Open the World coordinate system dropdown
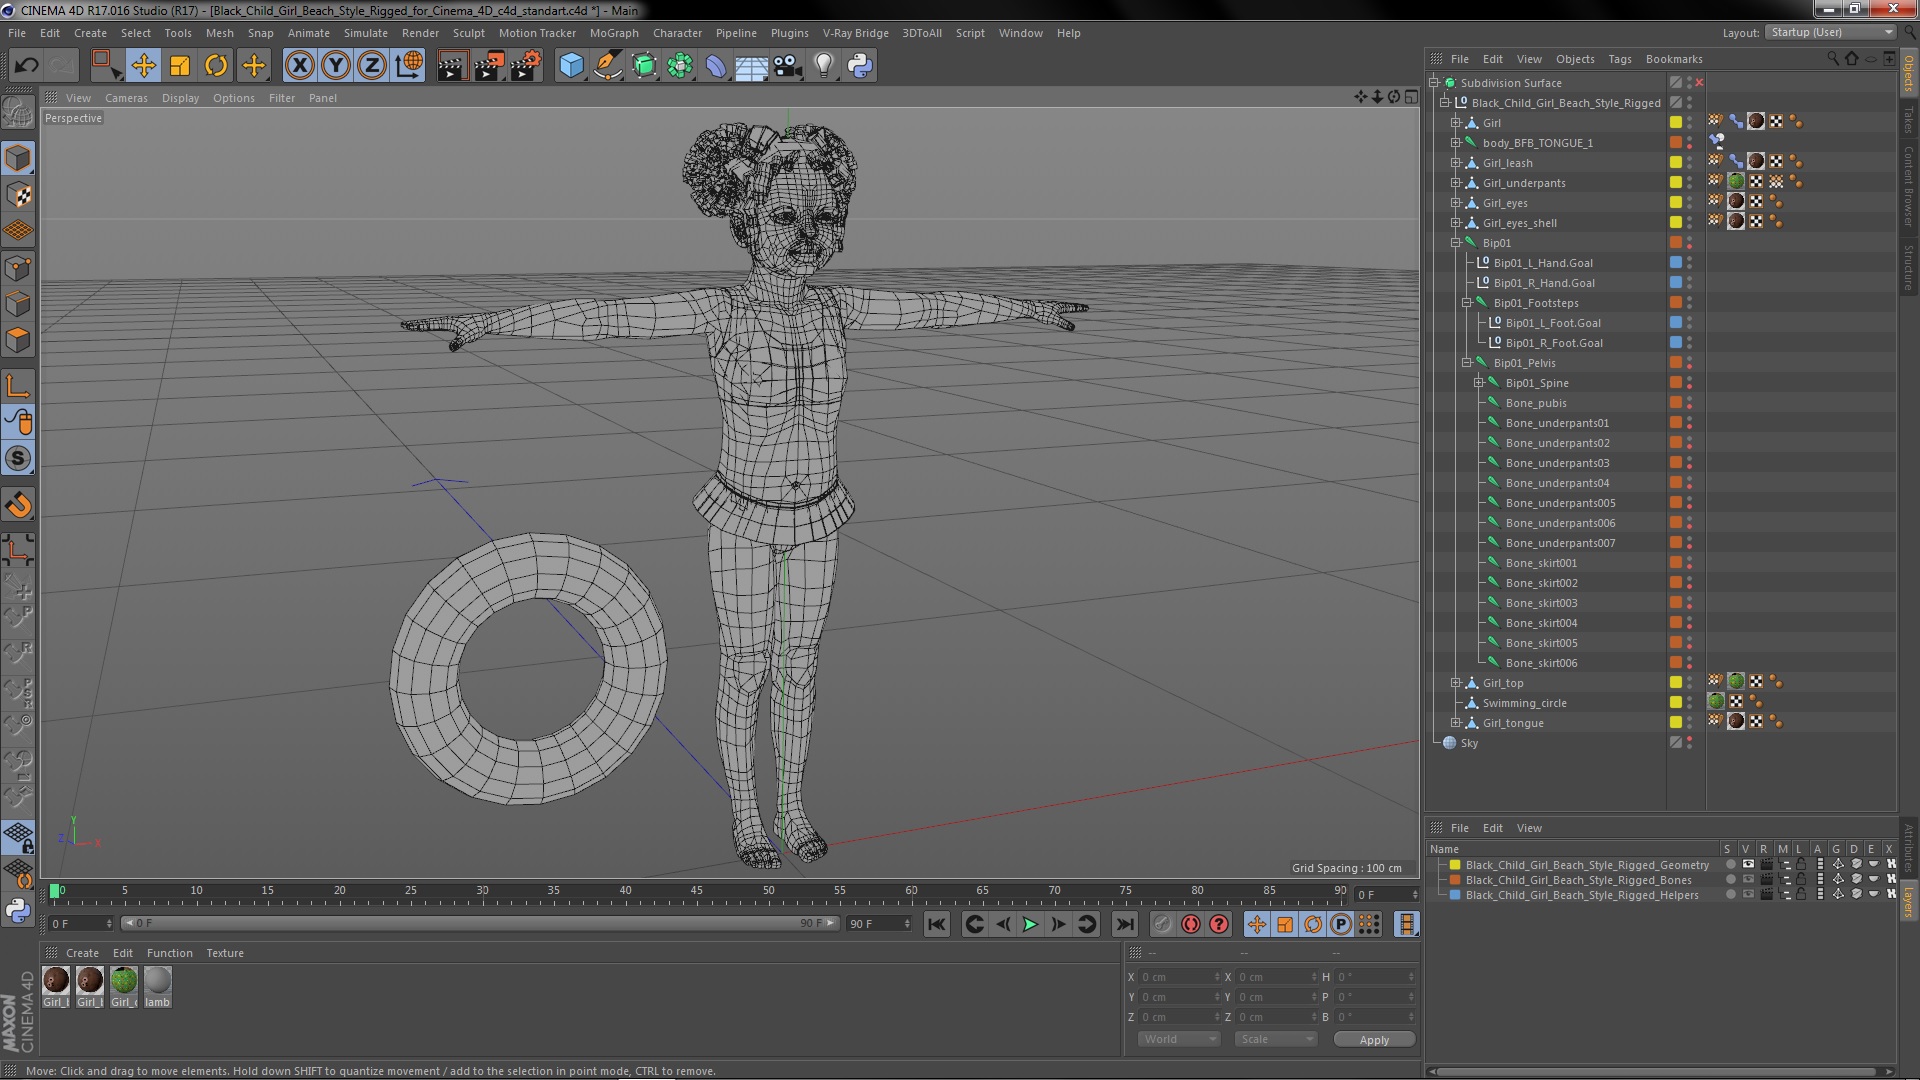 tap(1179, 1039)
